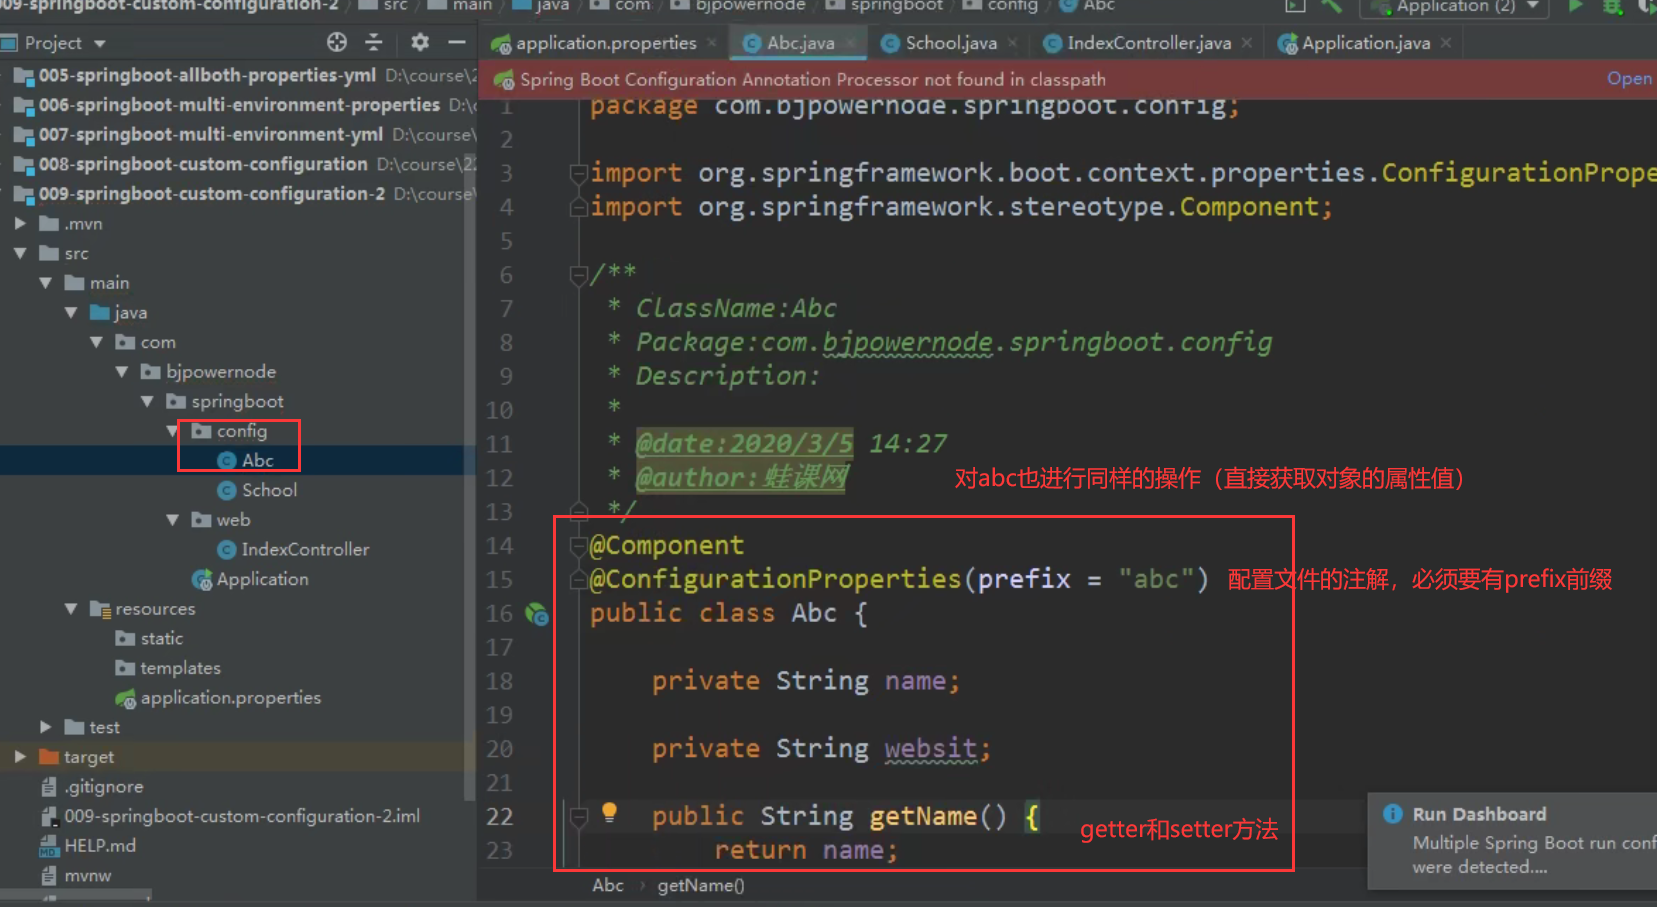Collapse the springboot package arrow

[147, 402]
